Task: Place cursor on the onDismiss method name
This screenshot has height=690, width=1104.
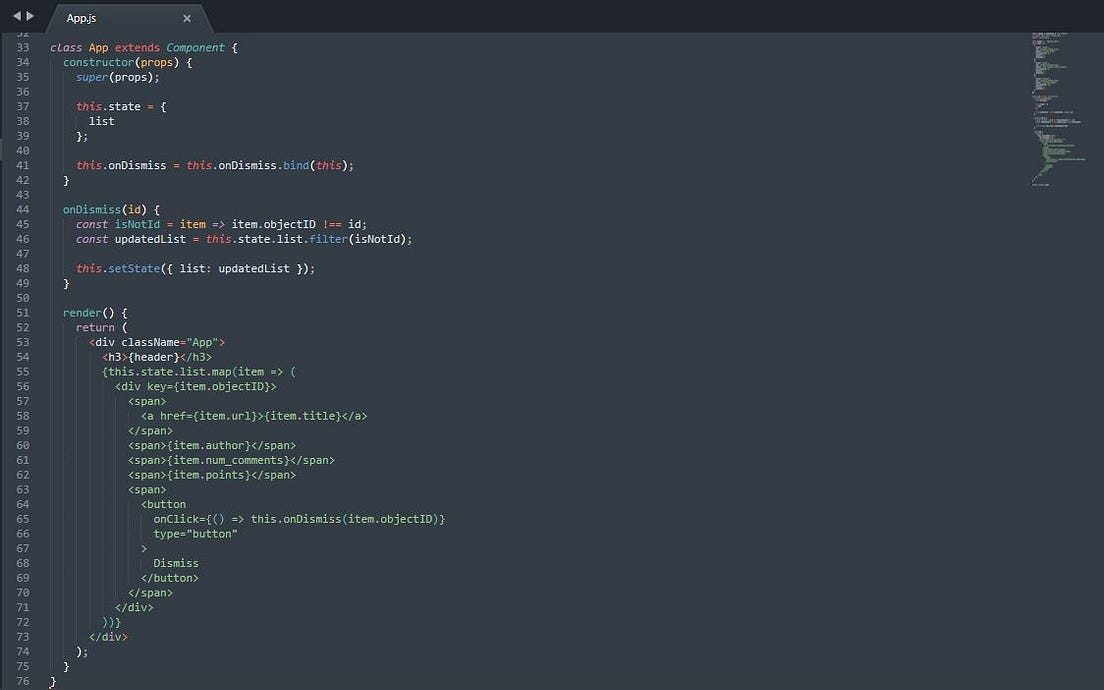Action: 90,209
